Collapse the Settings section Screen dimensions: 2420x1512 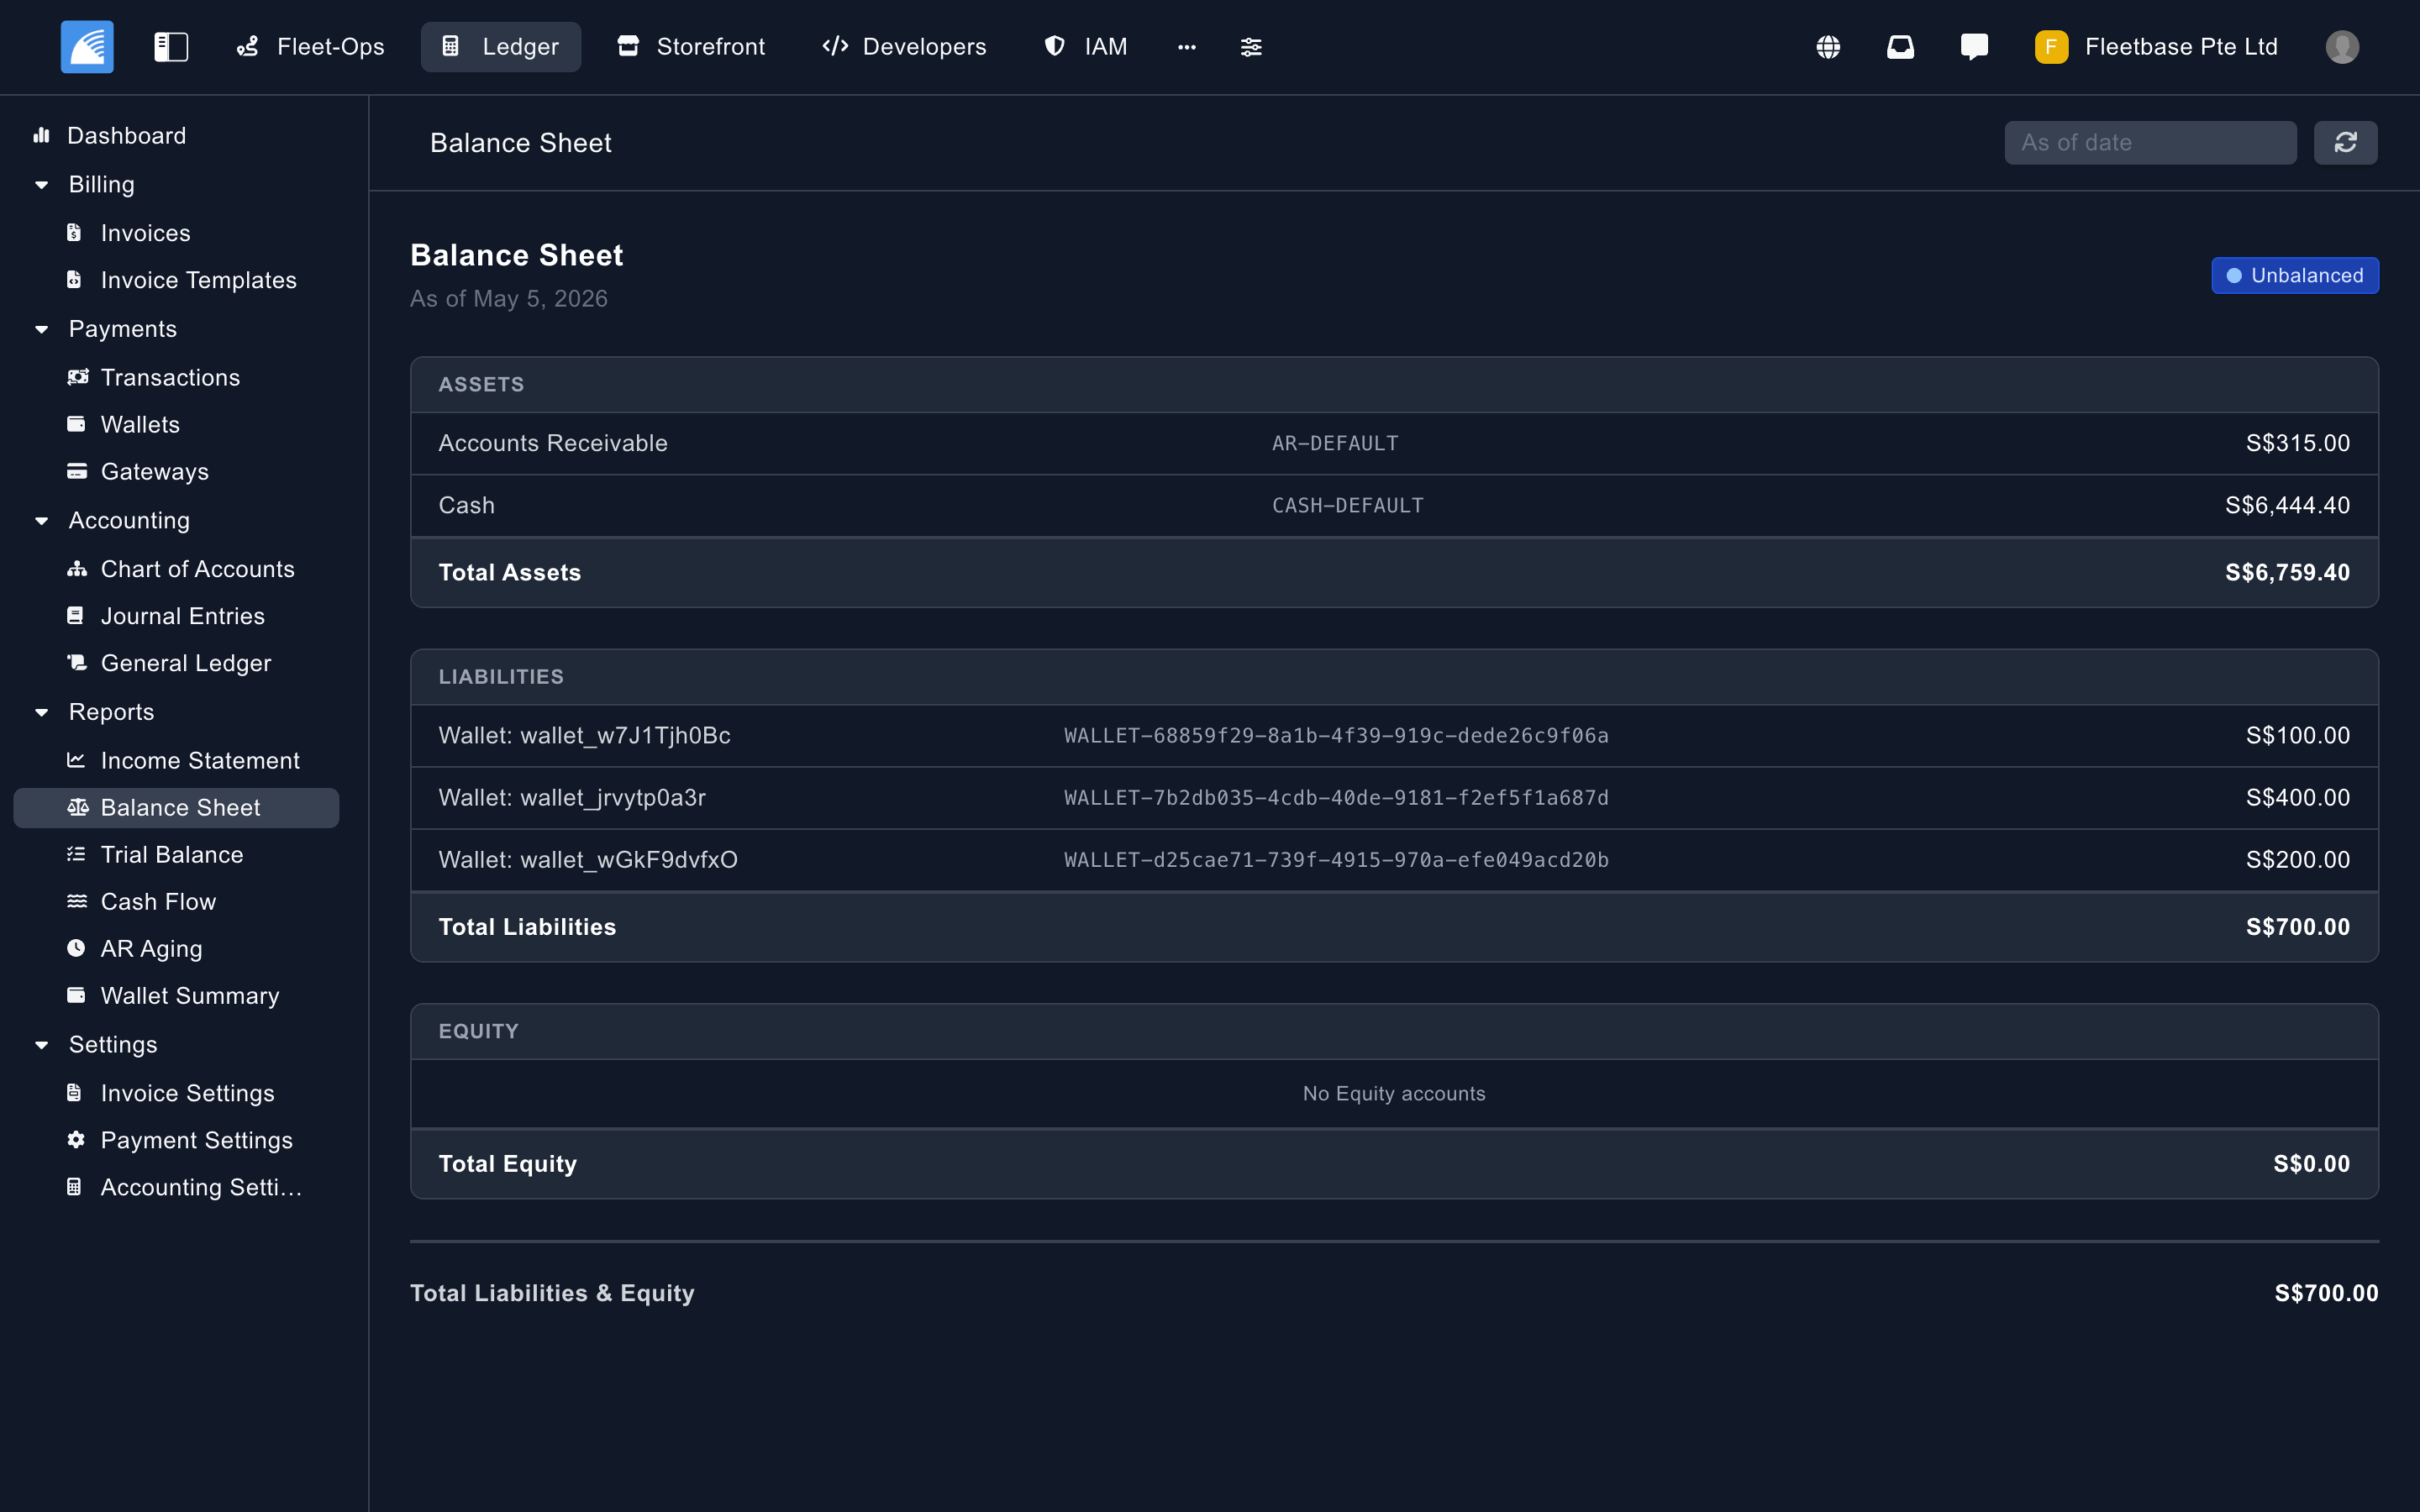(42, 1045)
